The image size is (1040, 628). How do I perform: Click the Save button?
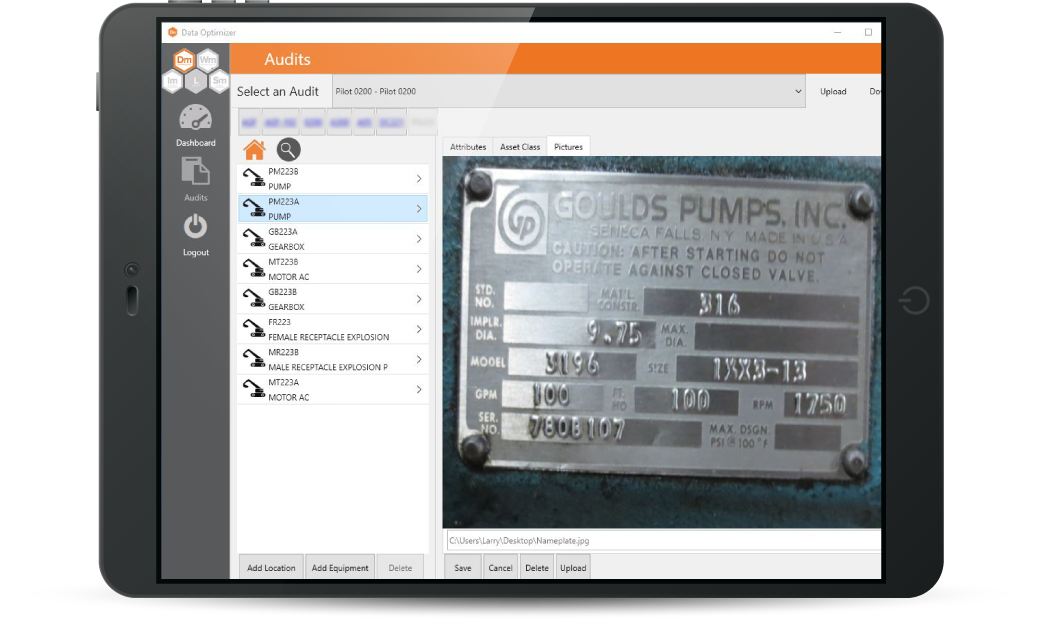pyautogui.click(x=463, y=568)
